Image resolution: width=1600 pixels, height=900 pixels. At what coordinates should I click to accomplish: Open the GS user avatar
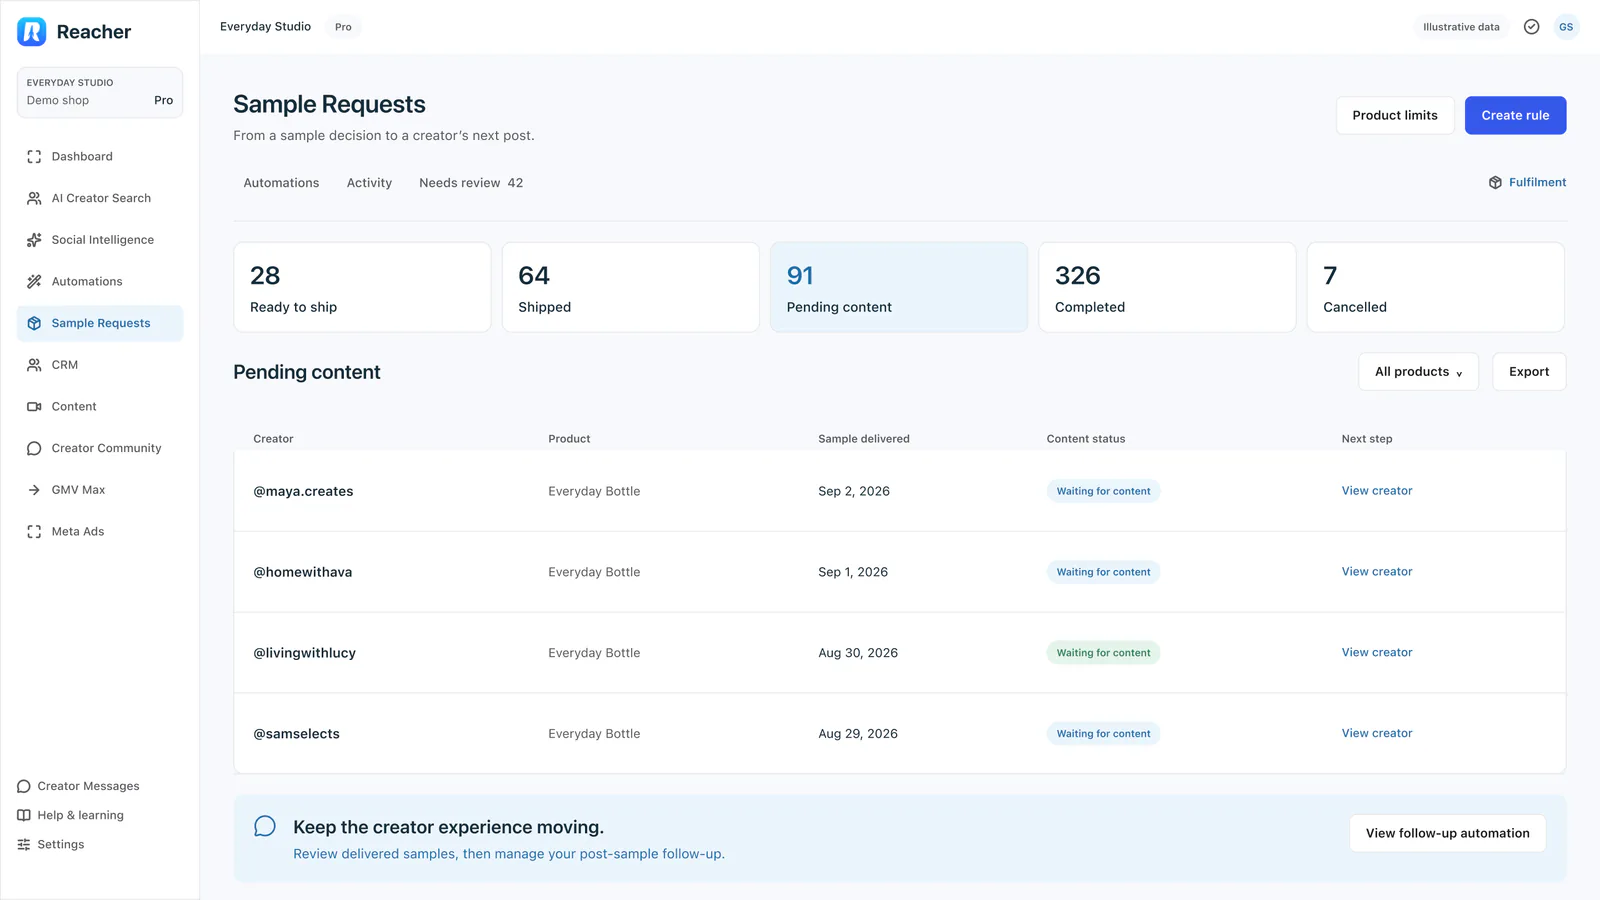1566,27
